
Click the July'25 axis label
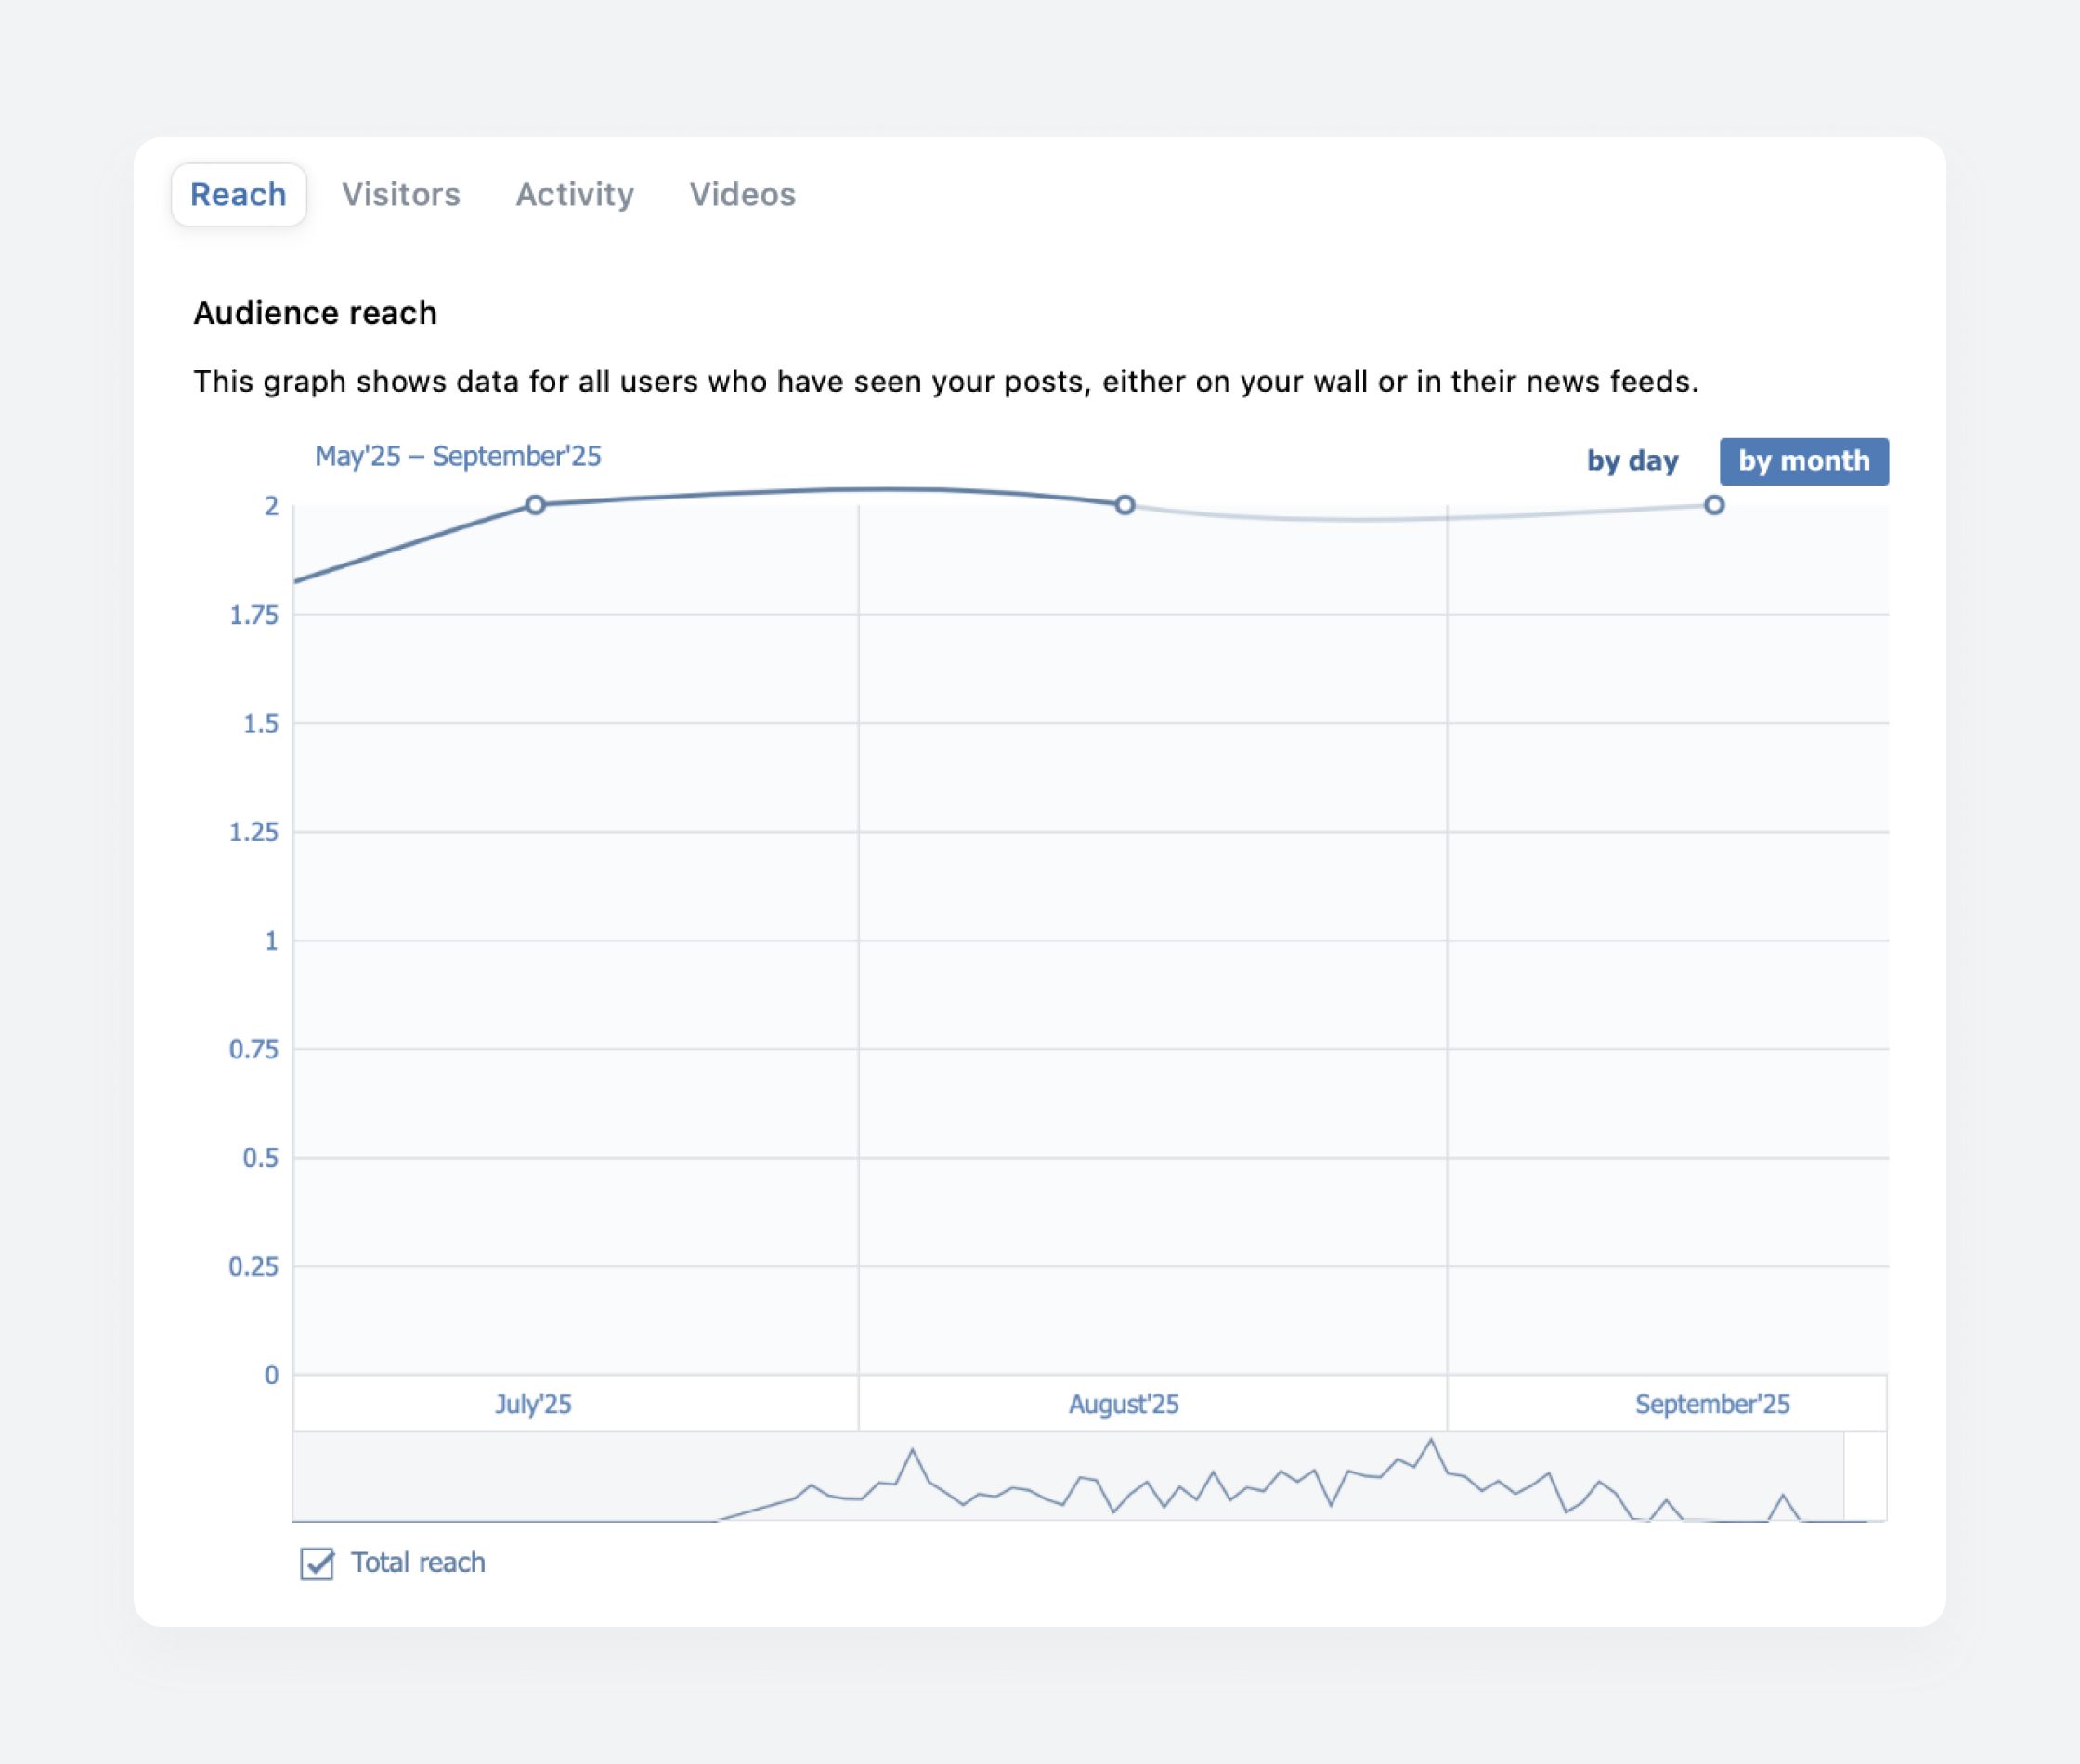click(533, 1404)
